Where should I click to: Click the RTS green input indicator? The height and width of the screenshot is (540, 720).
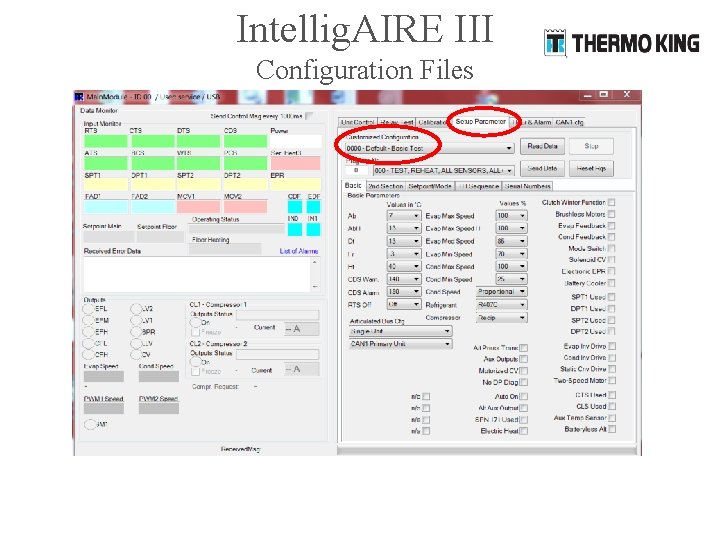(x=106, y=141)
